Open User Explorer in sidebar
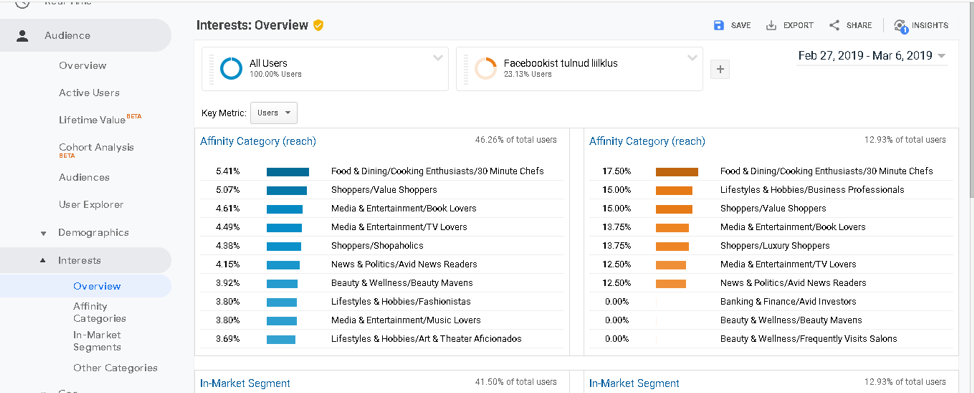Screen dimensions: 974x393 click(91, 204)
